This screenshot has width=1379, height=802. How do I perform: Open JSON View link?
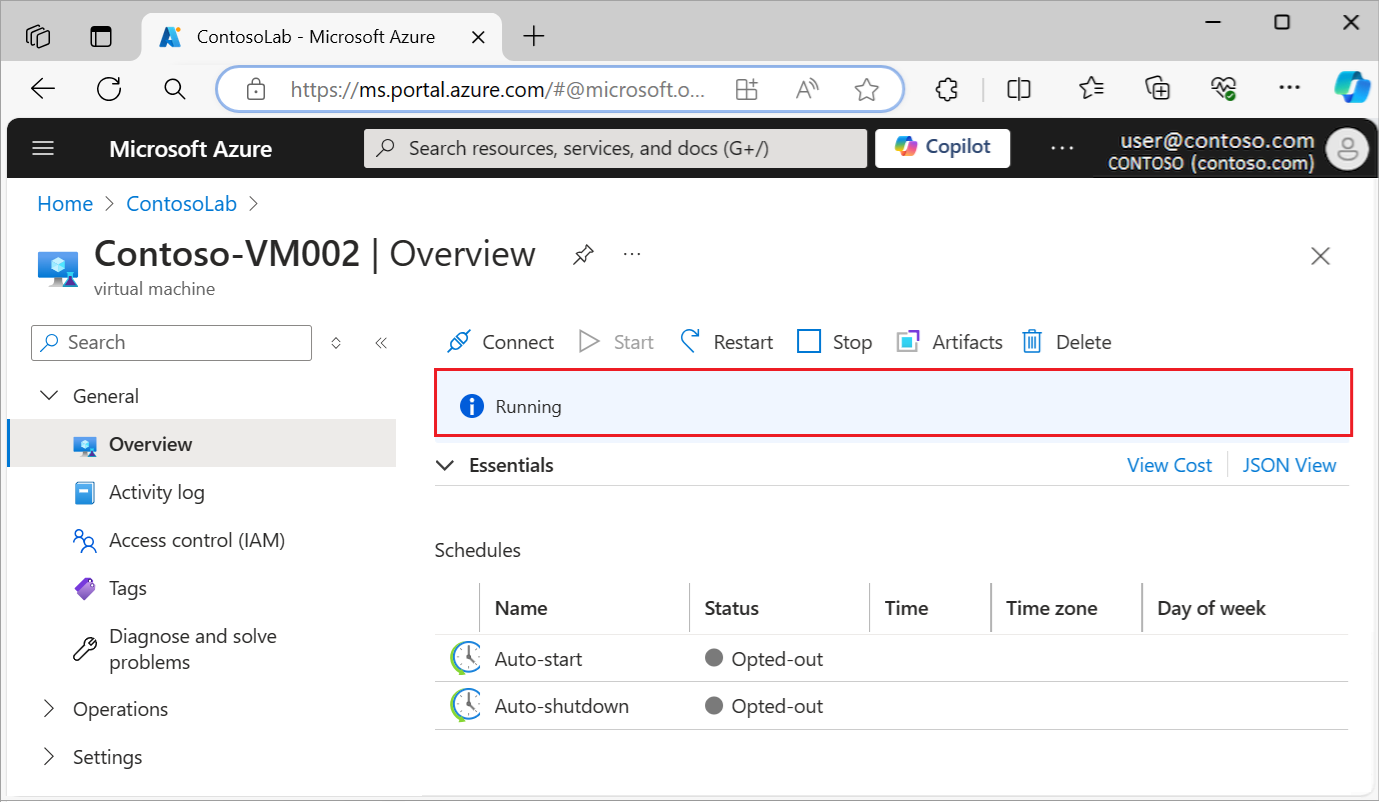1289,465
